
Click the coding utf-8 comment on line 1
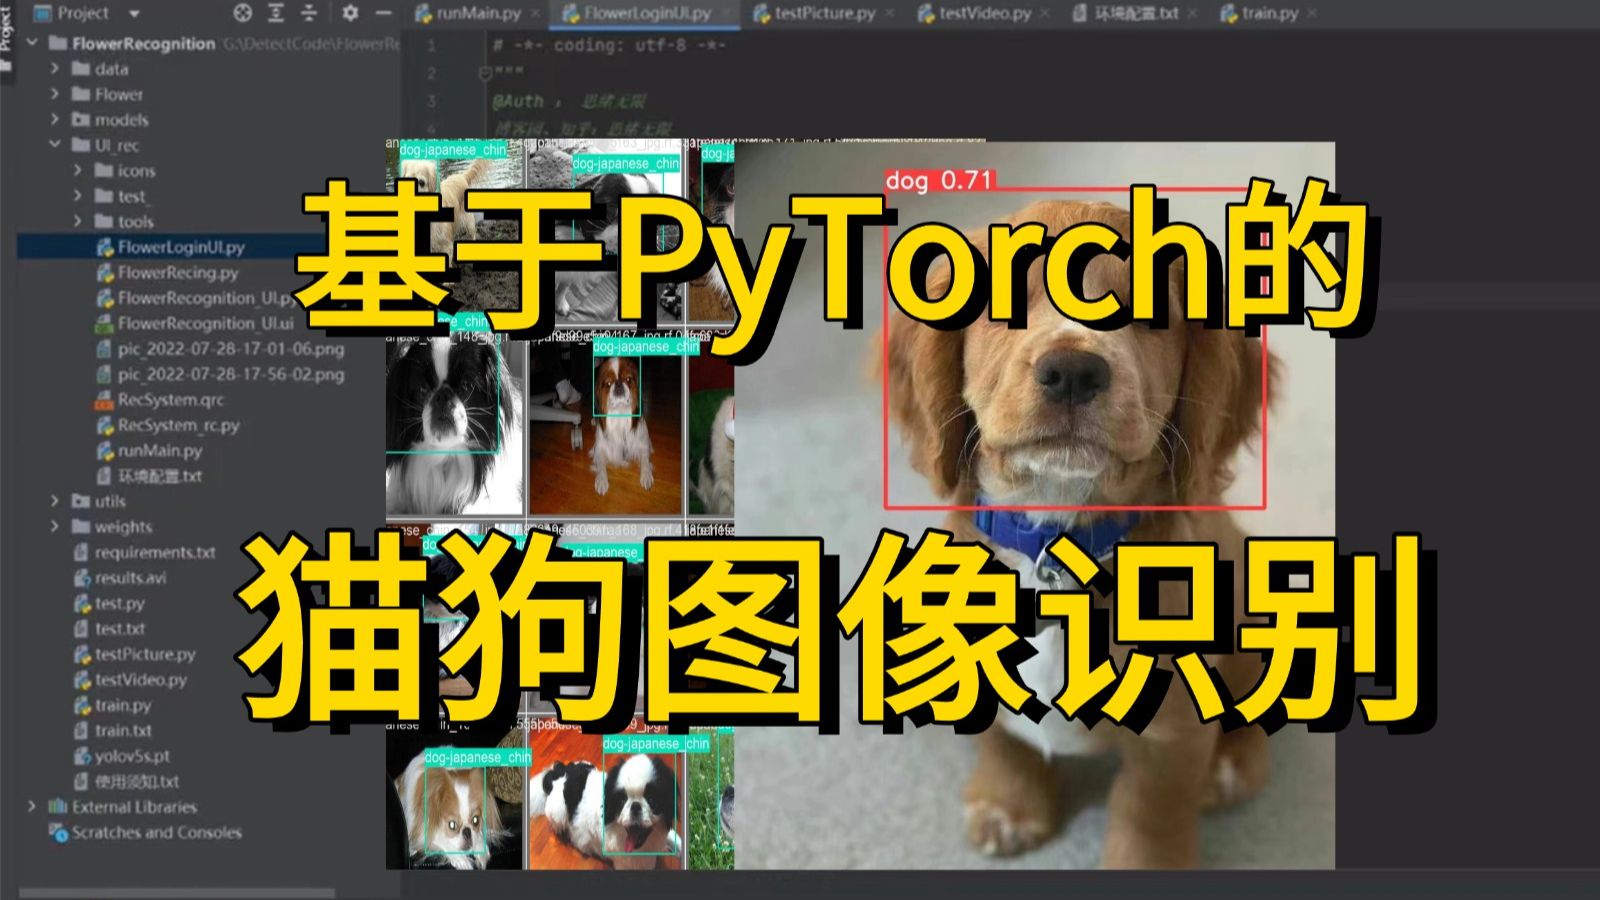610,45
